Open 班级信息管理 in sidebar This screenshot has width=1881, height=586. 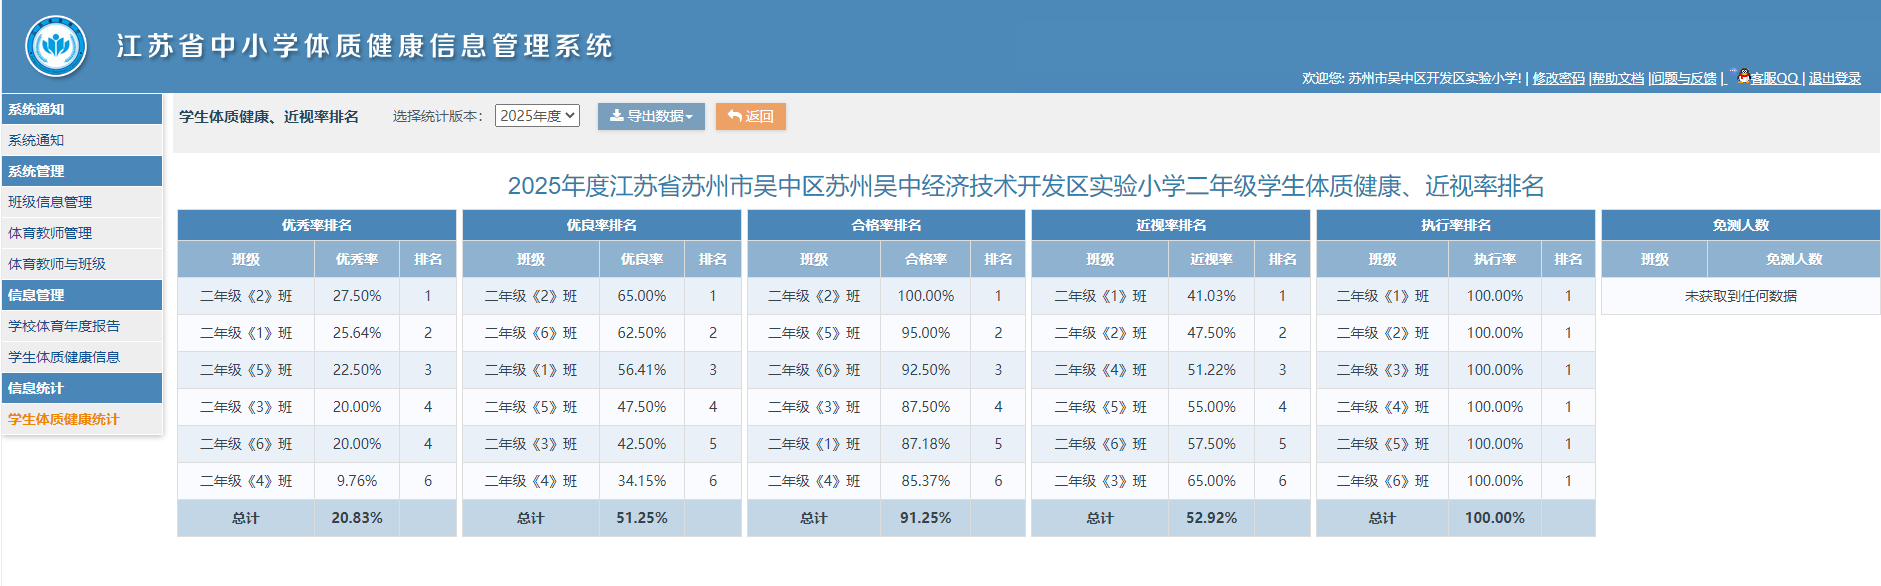coord(50,202)
